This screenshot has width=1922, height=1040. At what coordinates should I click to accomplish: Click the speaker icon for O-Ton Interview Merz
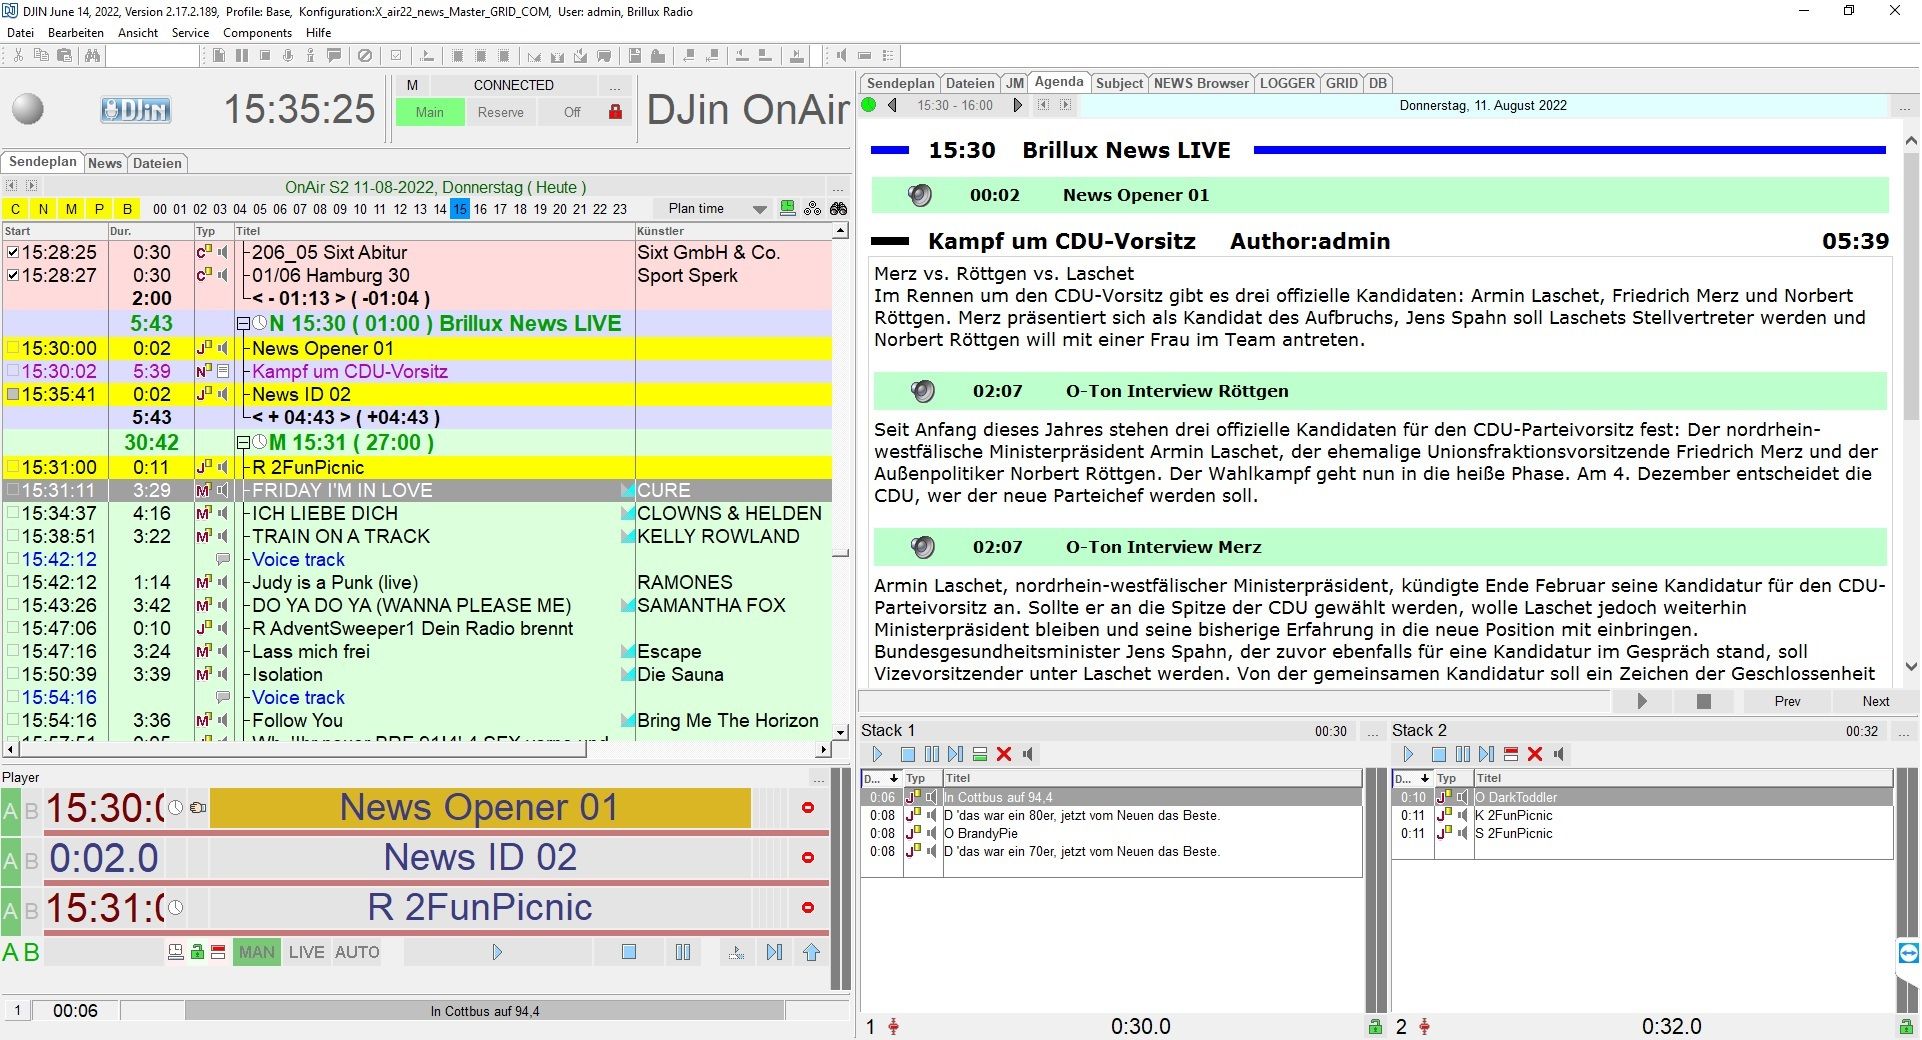point(922,547)
